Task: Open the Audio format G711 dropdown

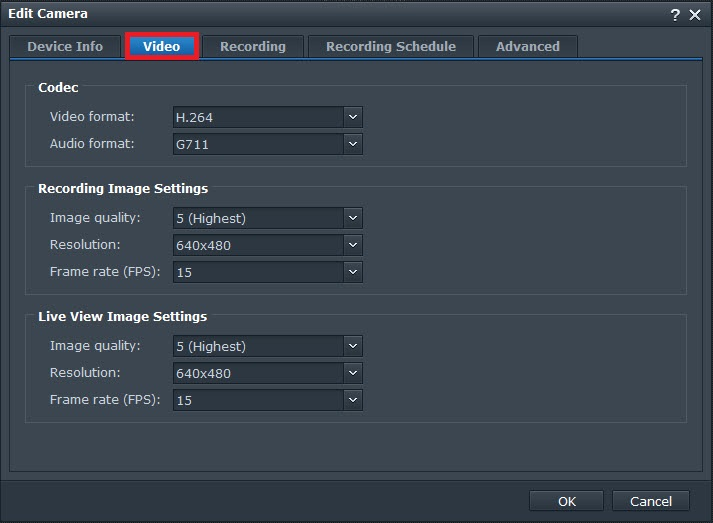Action: tap(352, 144)
